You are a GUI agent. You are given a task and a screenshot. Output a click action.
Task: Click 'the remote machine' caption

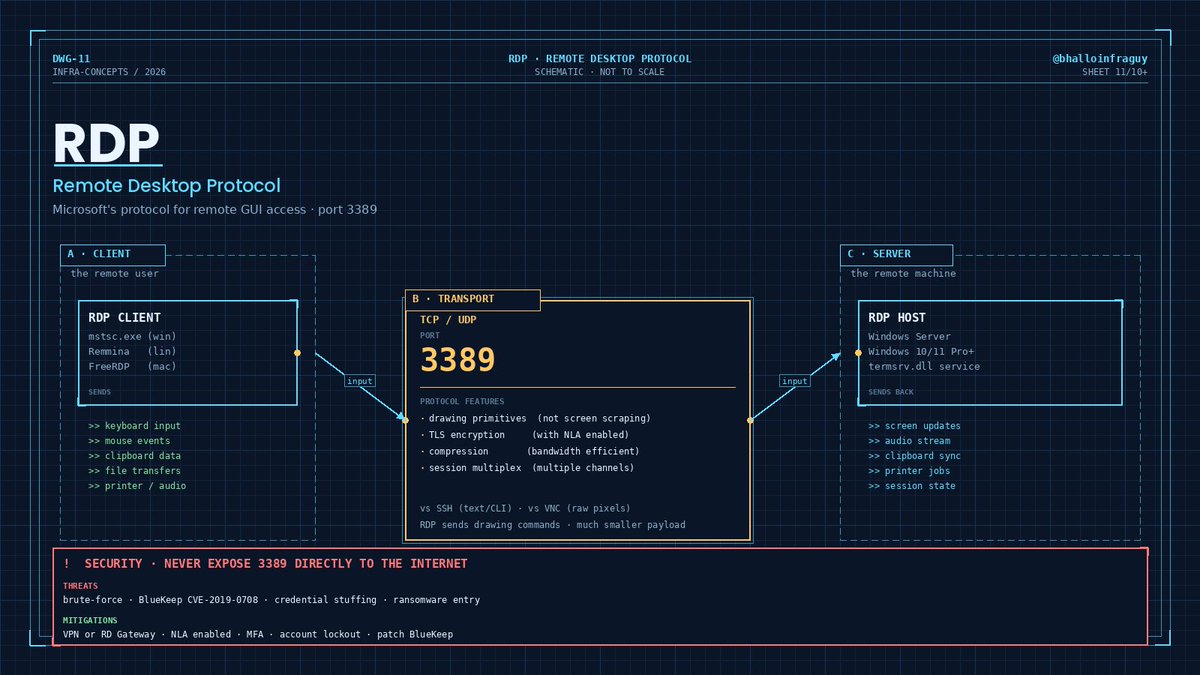tap(903, 274)
